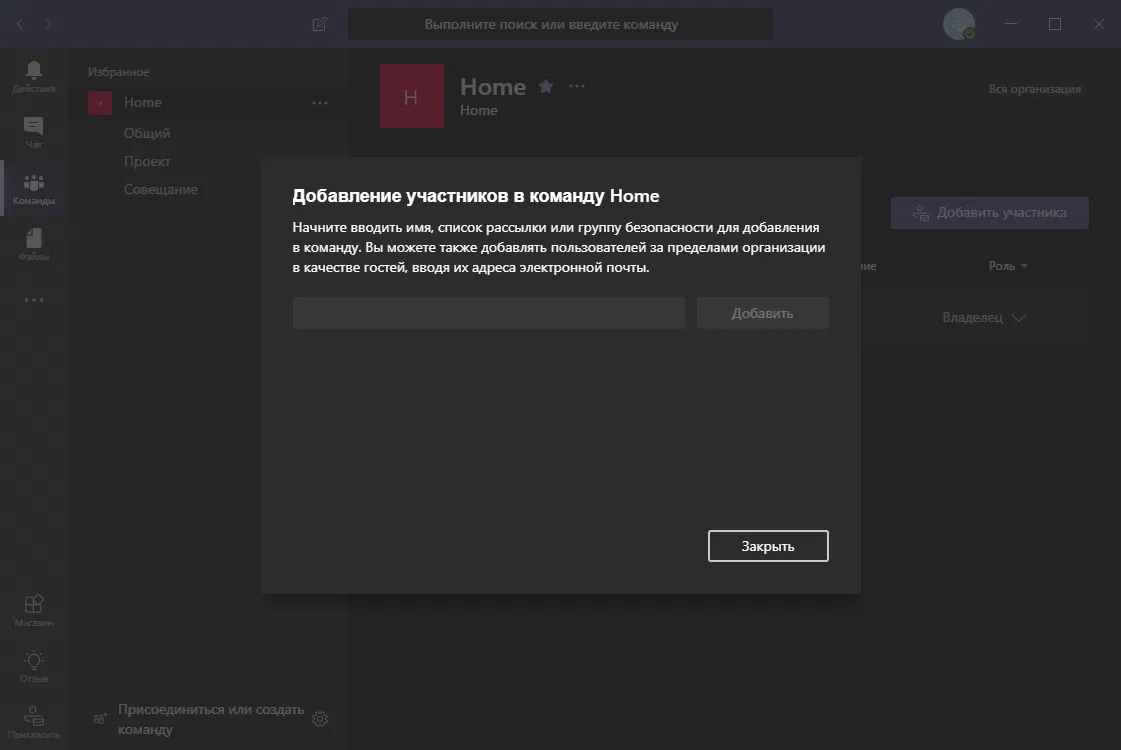Maximize the Teams window

[1055, 24]
